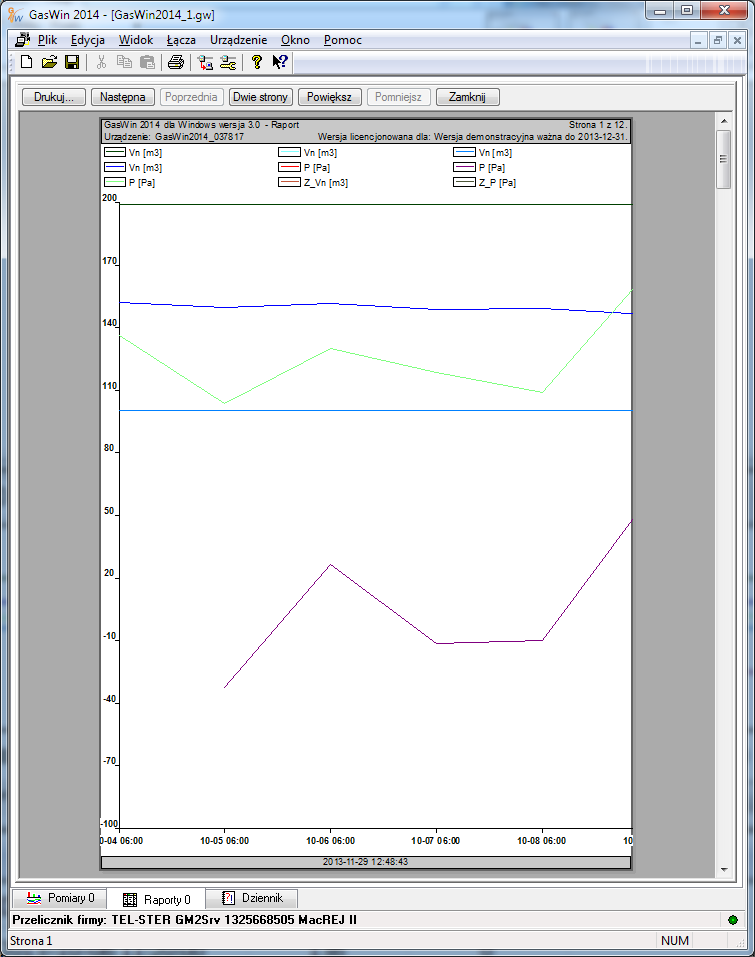Click the Z_P [Pa] legend swatch
Viewport: 755px width, 957px height.
click(x=464, y=182)
